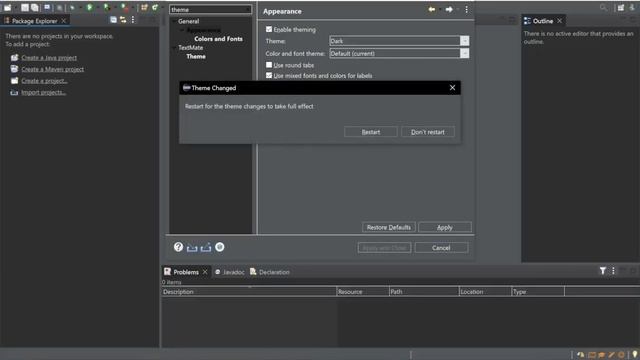Toggle Use mixed fonts and colors for labels

coord(269,76)
